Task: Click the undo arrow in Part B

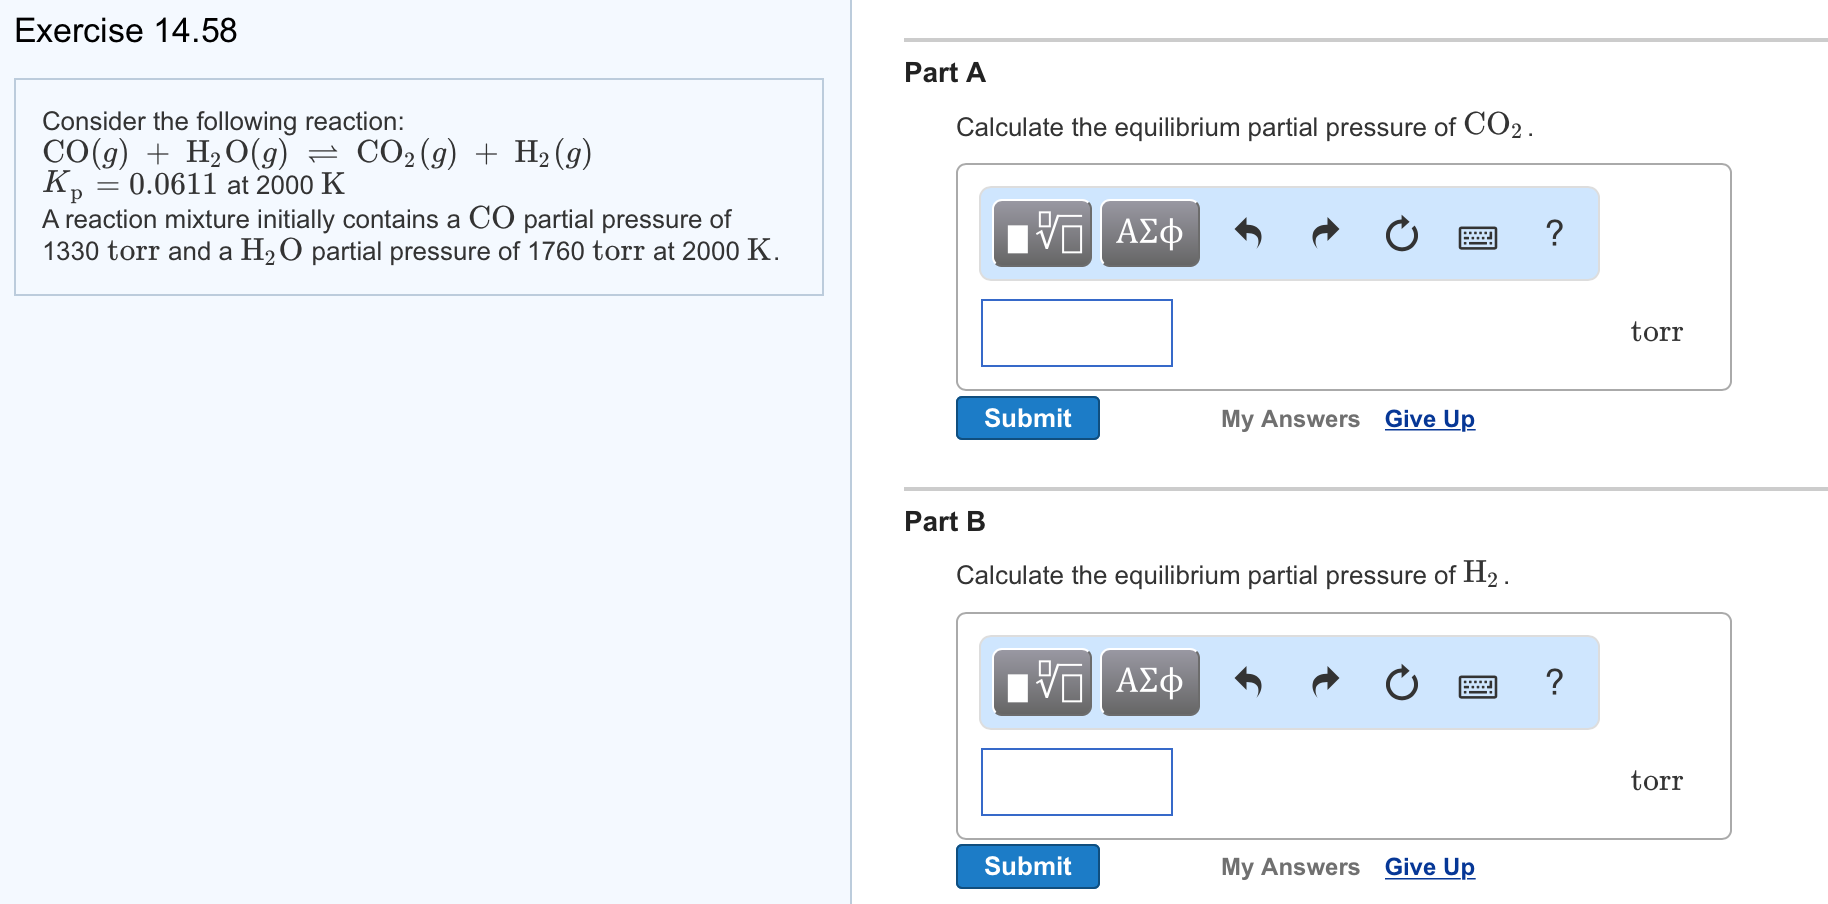Action: [x=1248, y=683]
